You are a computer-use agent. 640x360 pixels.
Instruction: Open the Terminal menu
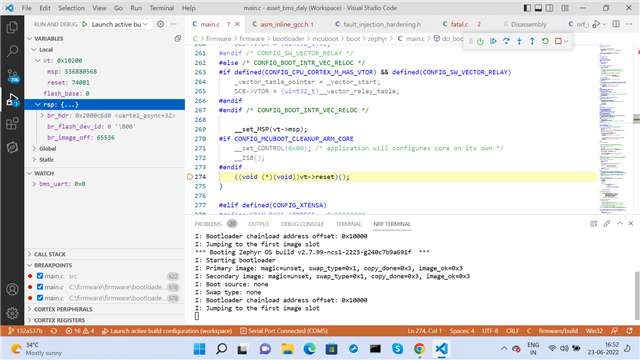162,8
